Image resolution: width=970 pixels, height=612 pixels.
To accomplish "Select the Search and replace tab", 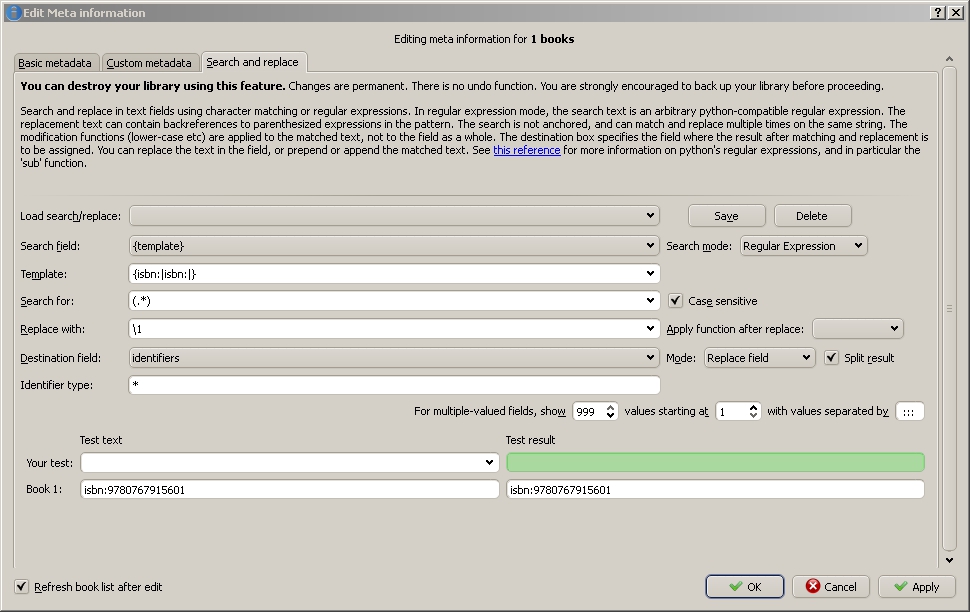I will [253, 62].
